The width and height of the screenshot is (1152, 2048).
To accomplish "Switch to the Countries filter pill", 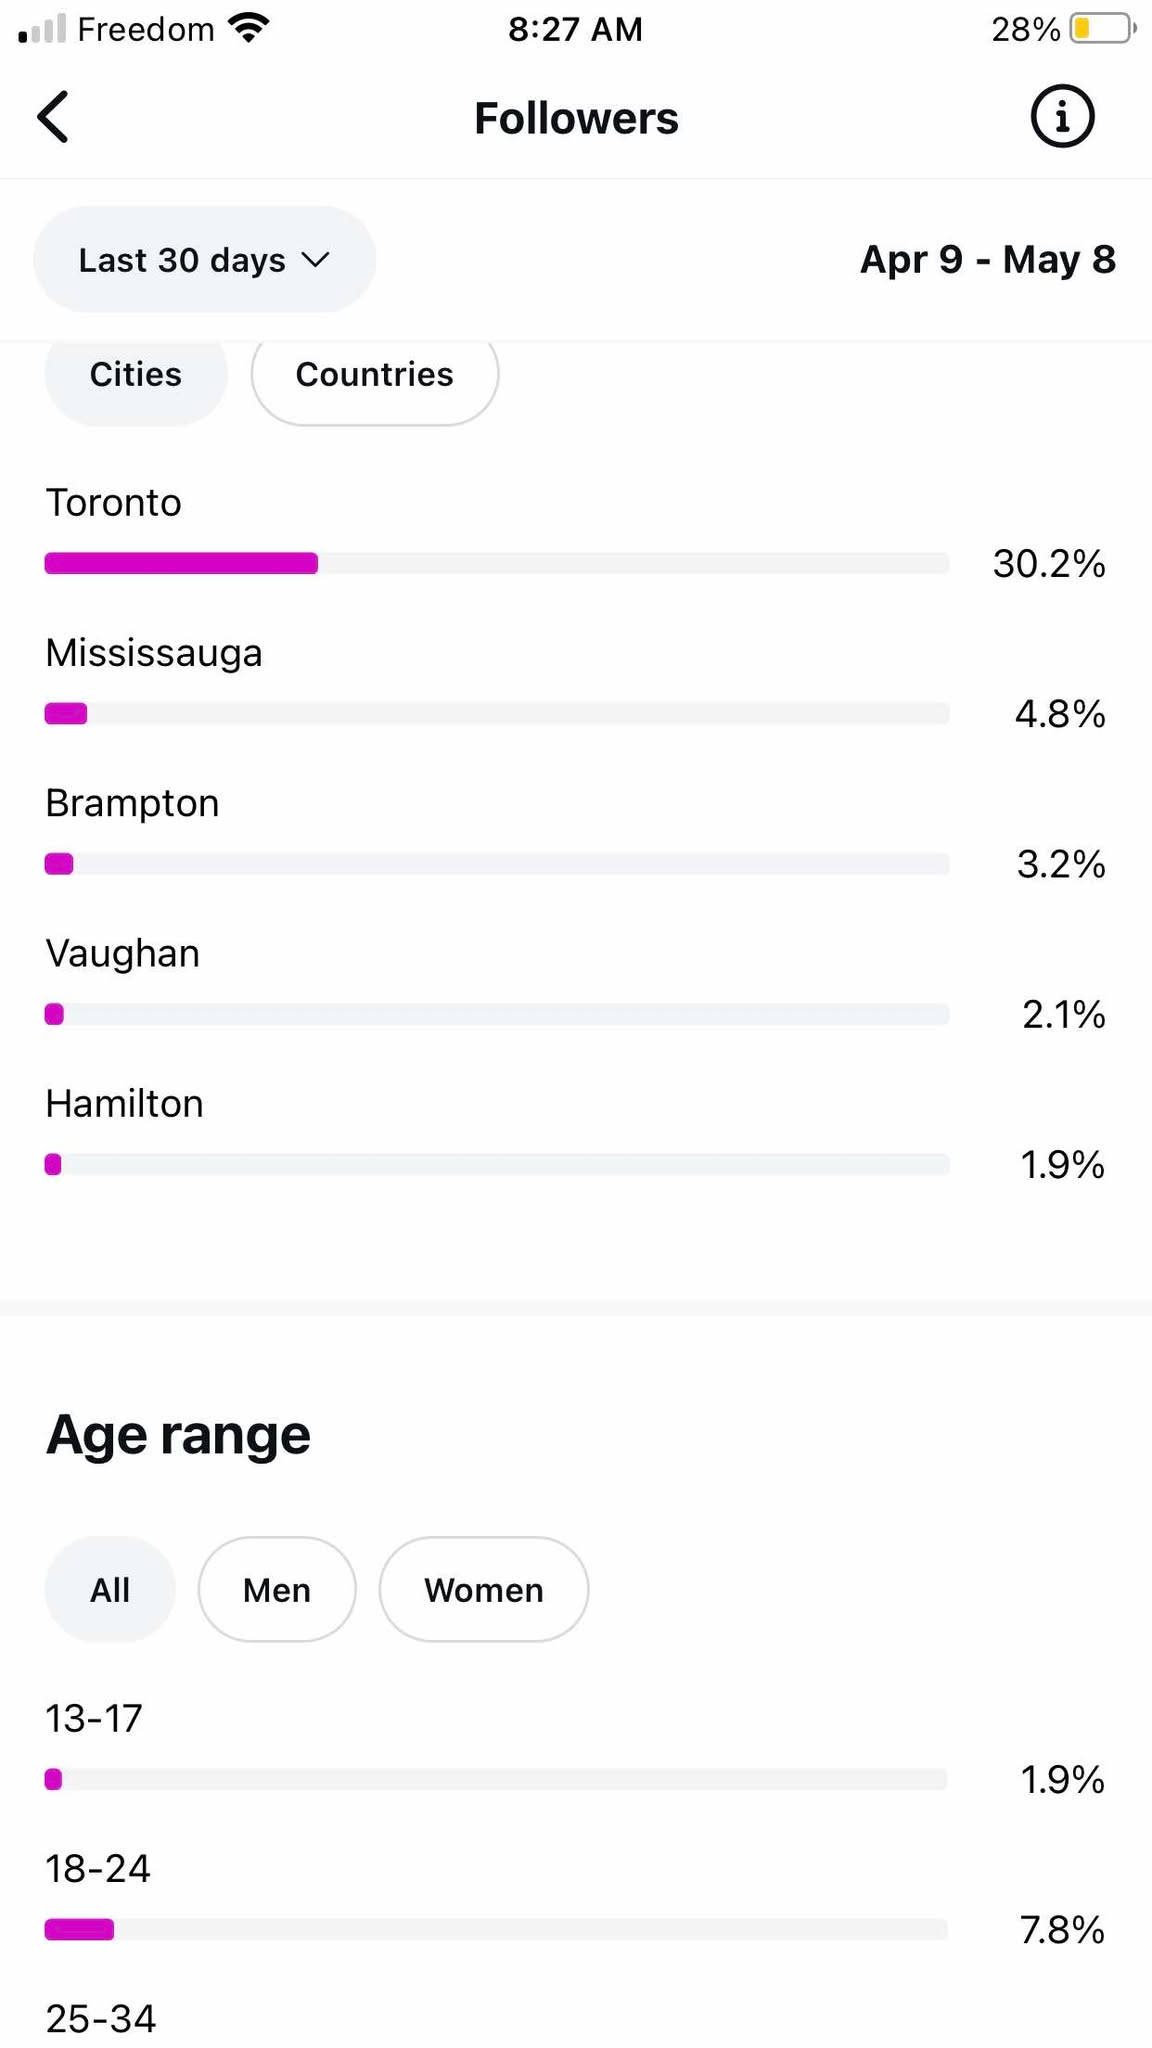I will [x=375, y=375].
